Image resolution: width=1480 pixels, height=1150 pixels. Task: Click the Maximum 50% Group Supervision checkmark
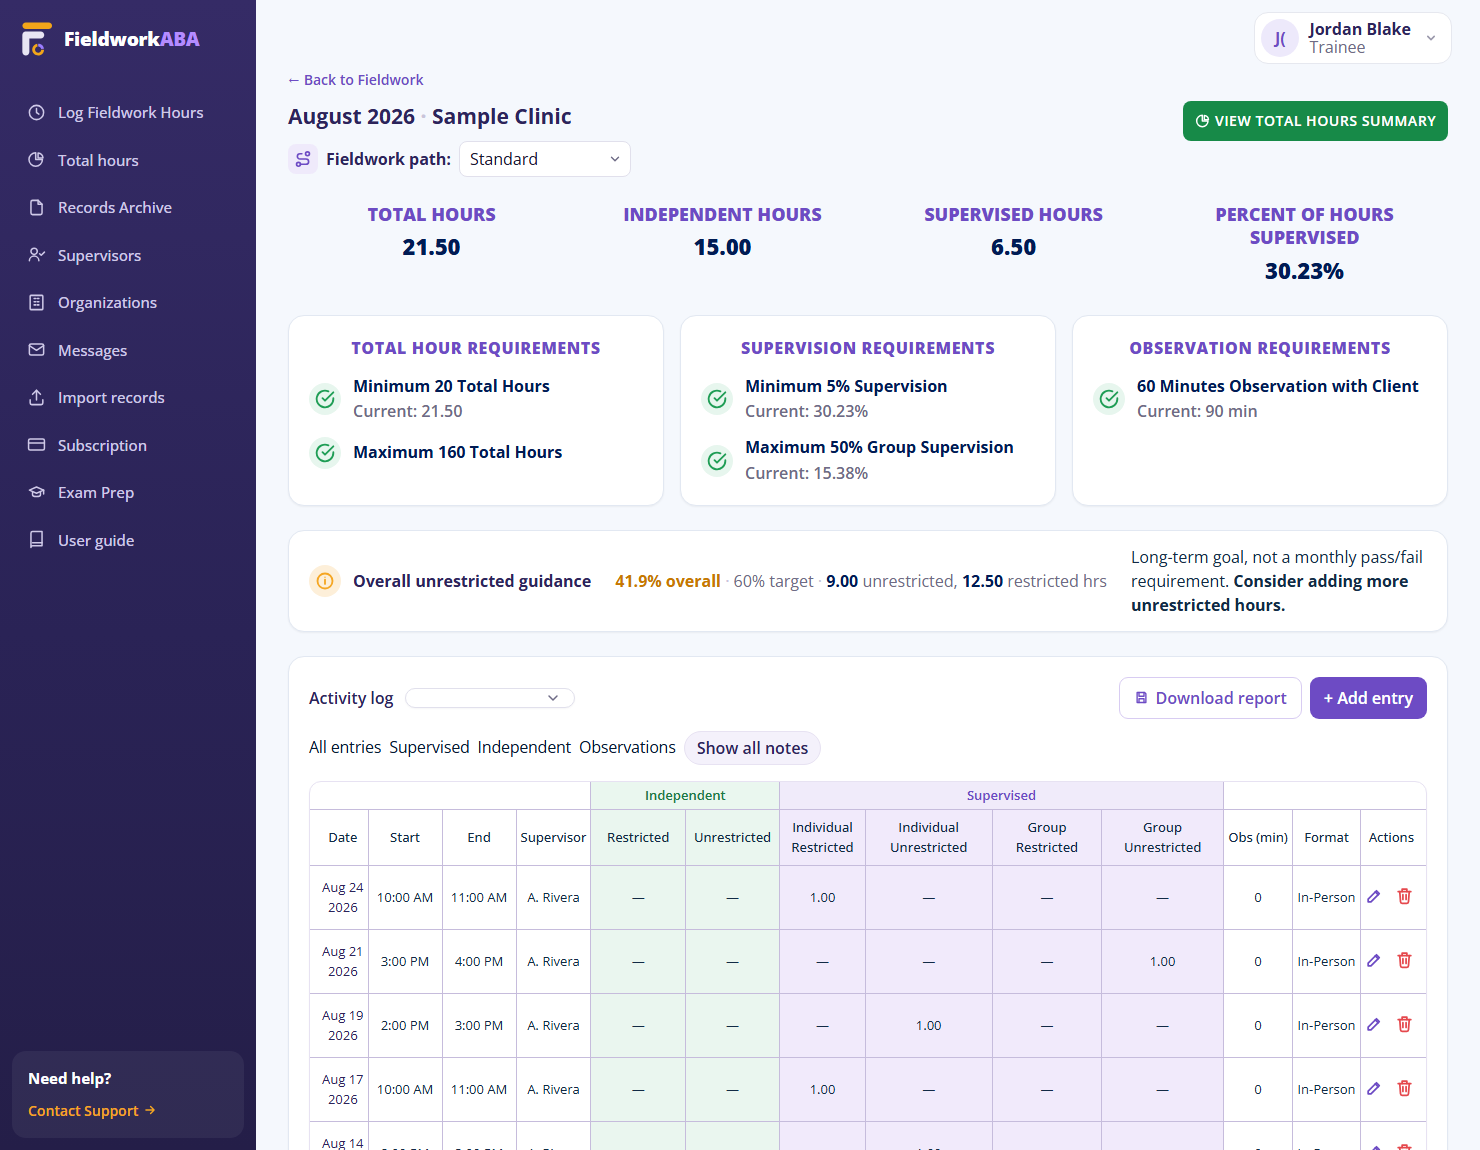(x=717, y=461)
